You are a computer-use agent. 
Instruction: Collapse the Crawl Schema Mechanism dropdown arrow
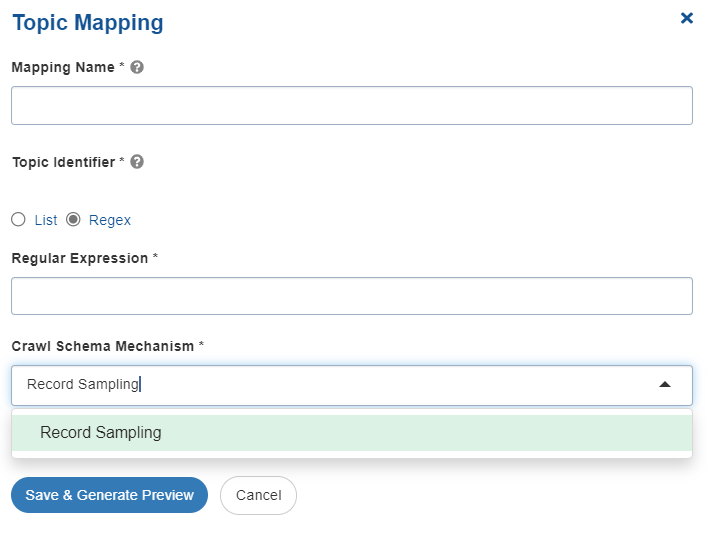(x=665, y=385)
